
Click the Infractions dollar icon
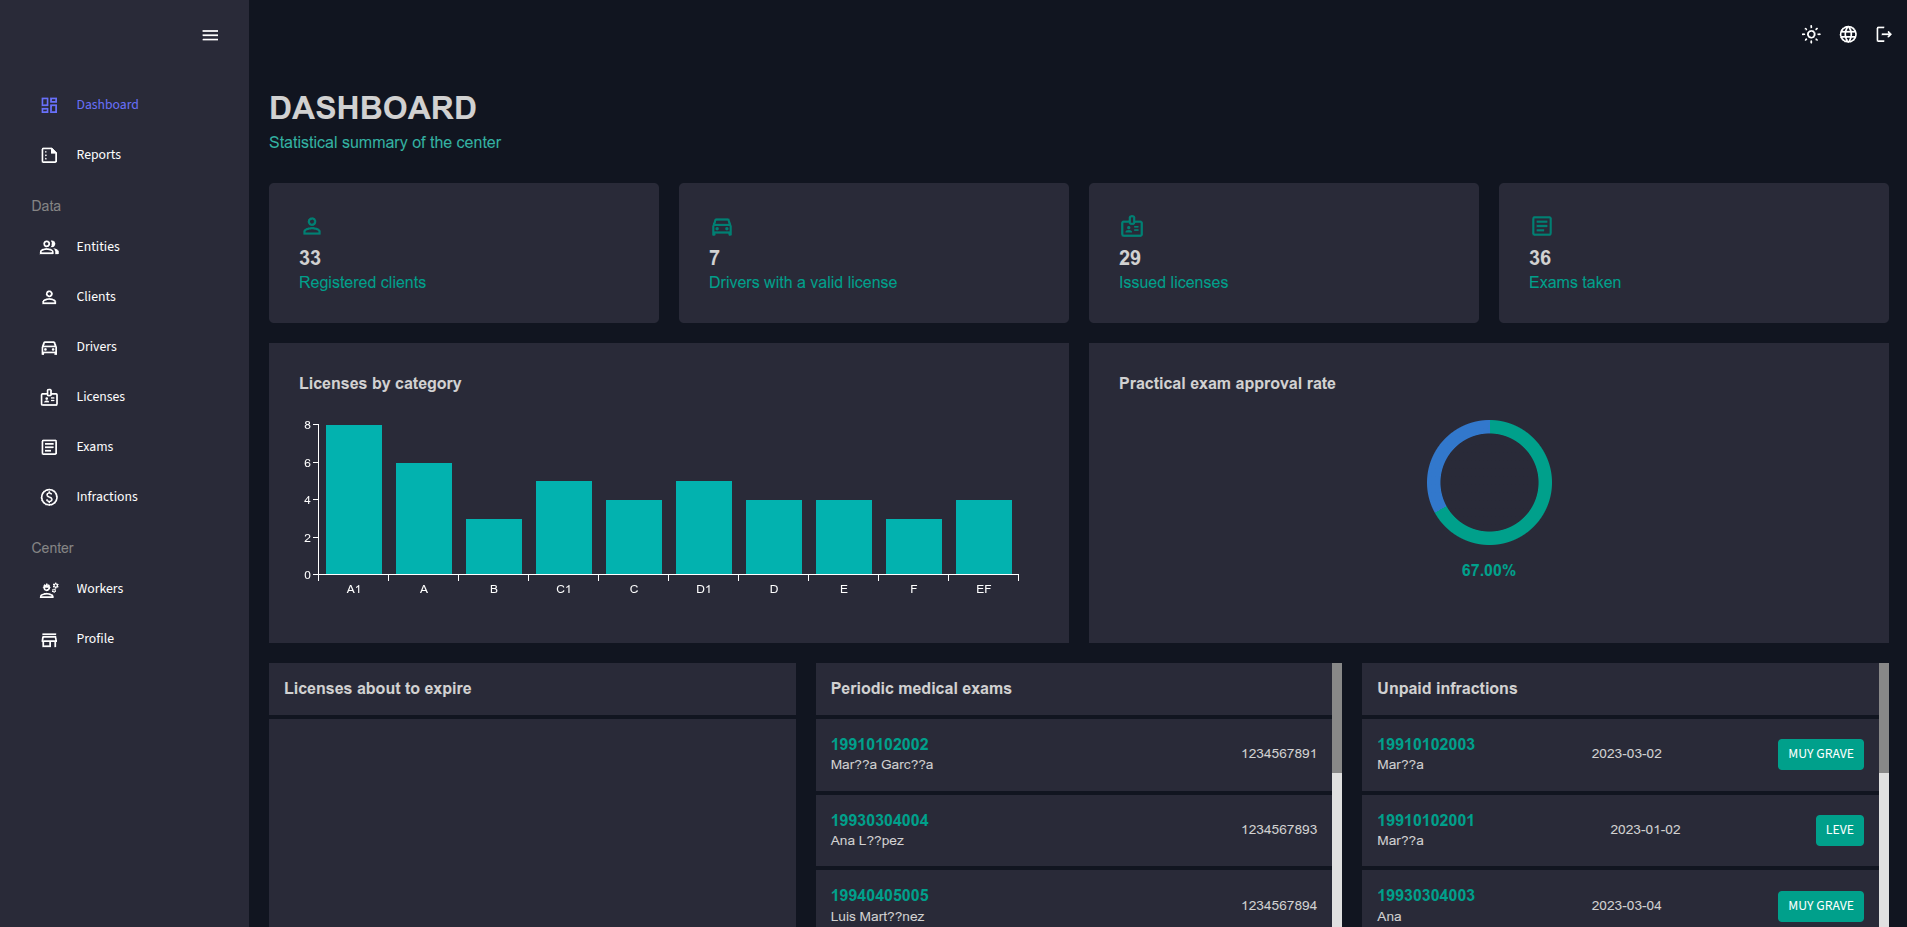(49, 497)
